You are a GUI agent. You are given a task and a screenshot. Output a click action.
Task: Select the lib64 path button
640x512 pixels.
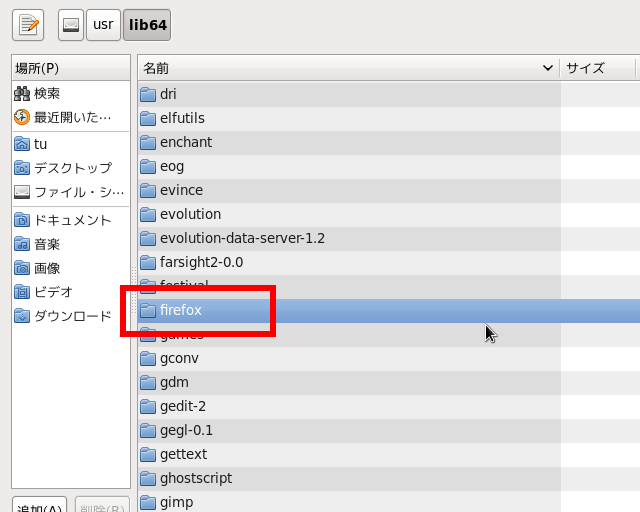(146, 25)
